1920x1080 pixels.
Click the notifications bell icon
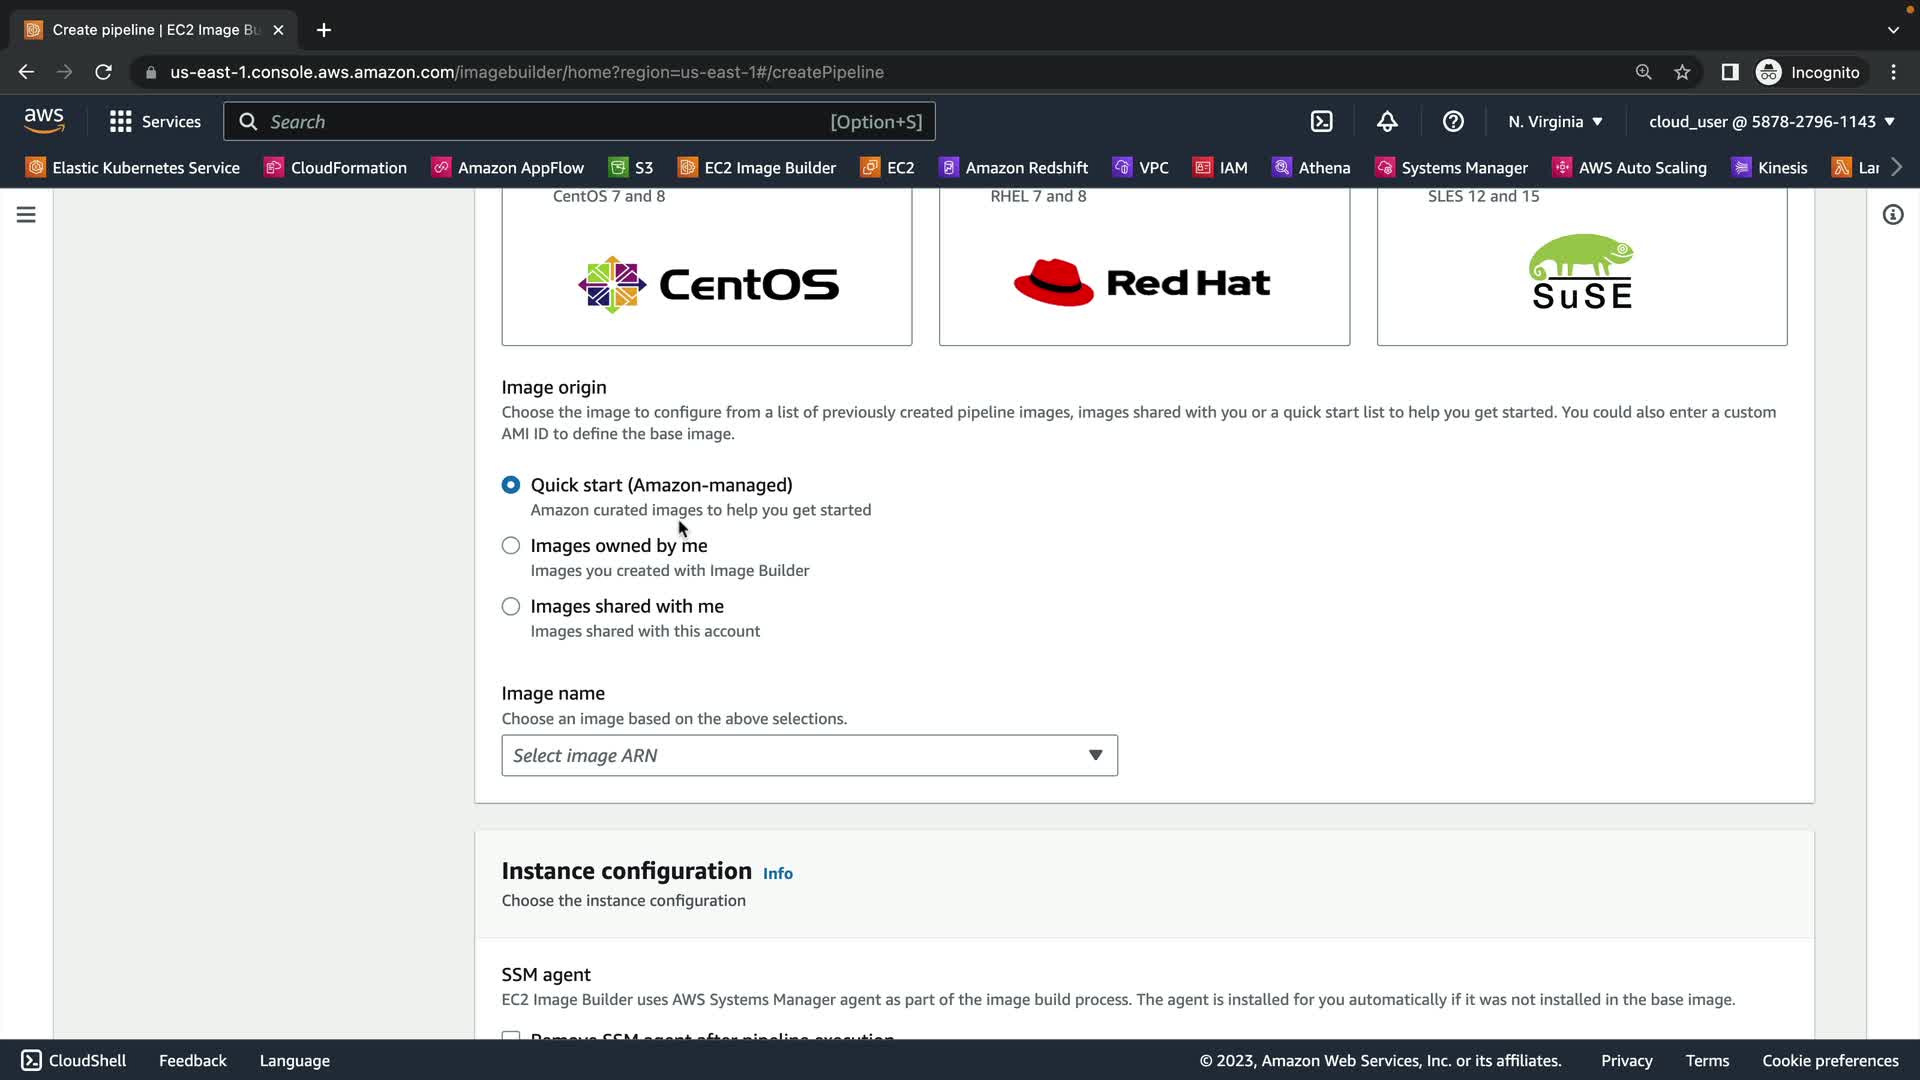coord(1387,121)
